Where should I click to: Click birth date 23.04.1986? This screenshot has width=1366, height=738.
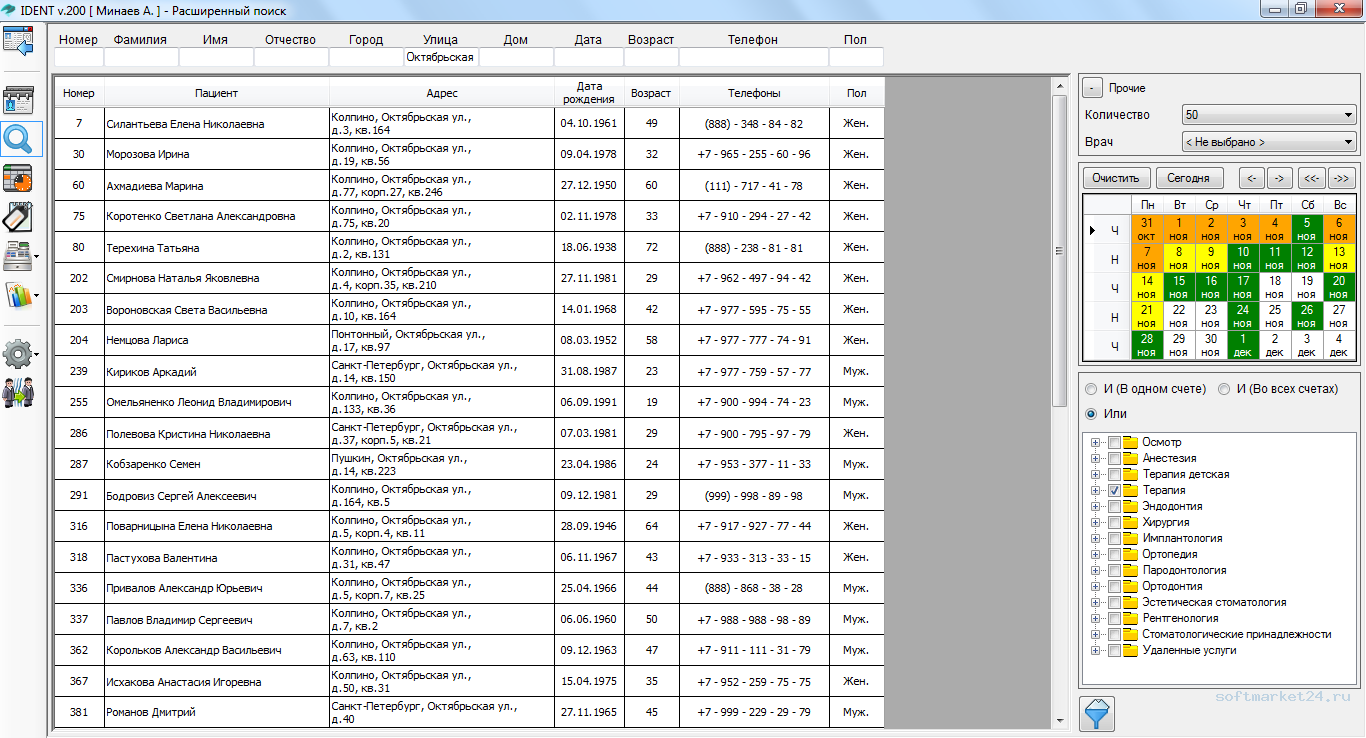tap(589, 465)
